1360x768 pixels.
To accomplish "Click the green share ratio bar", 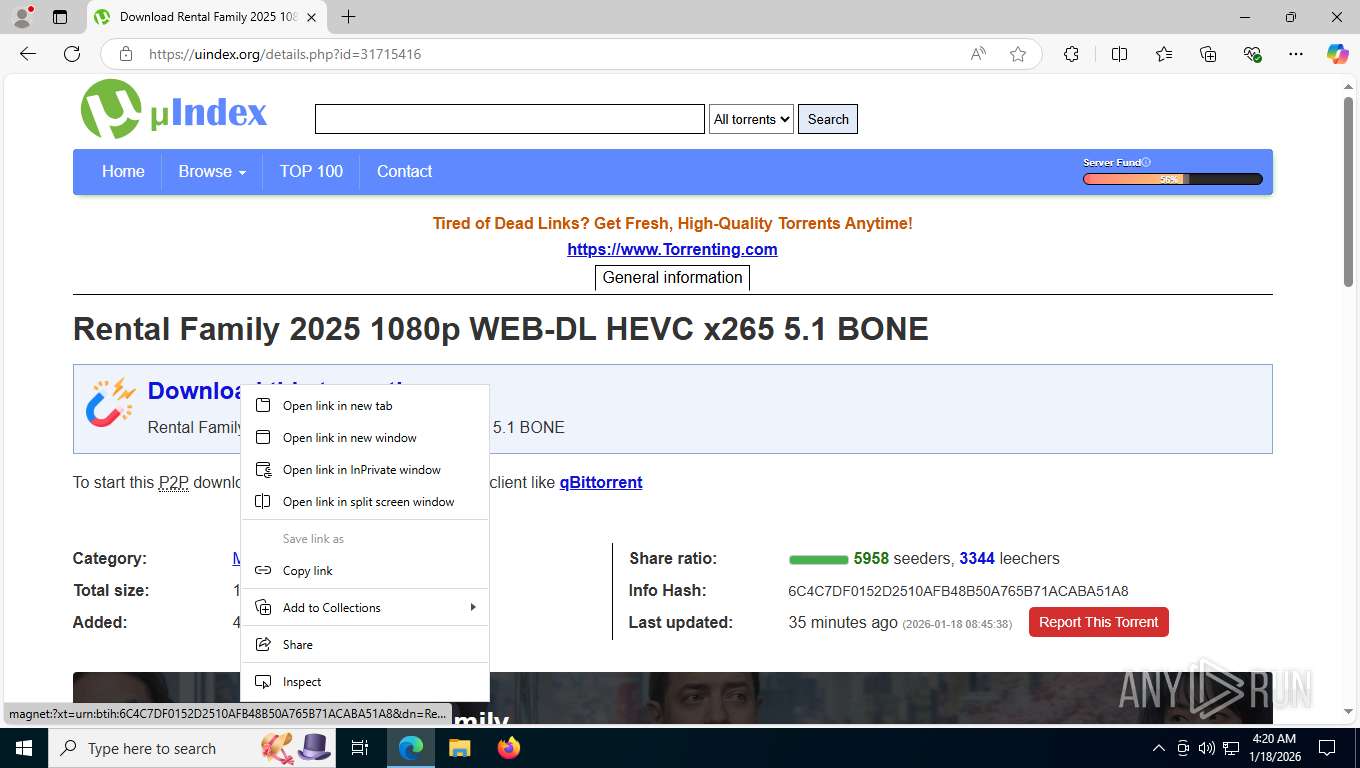I will point(818,560).
